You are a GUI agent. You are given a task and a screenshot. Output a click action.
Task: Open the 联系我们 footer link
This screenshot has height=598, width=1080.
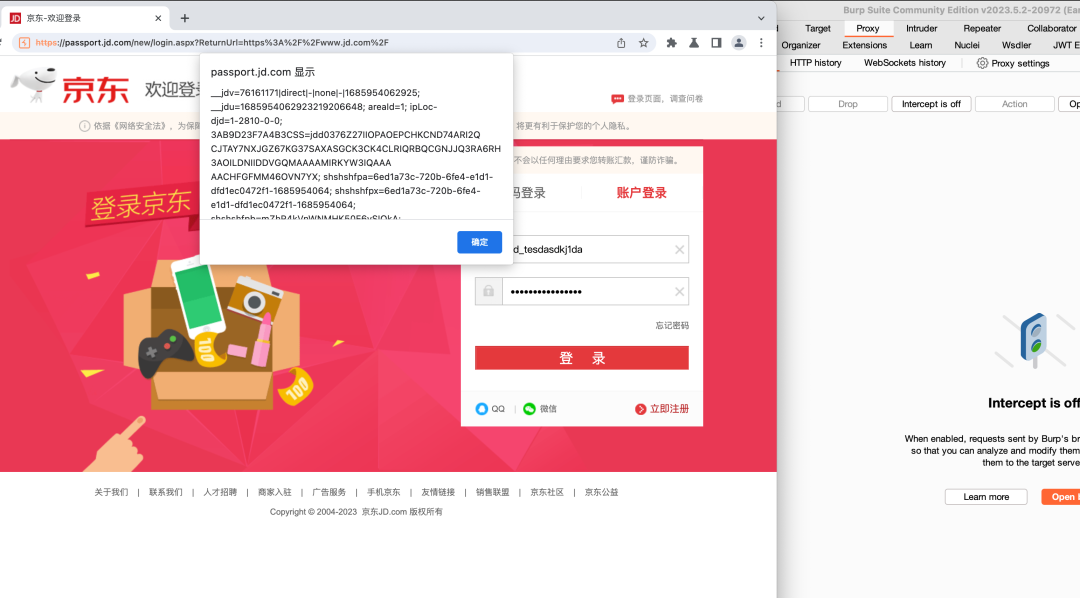[x=165, y=492]
